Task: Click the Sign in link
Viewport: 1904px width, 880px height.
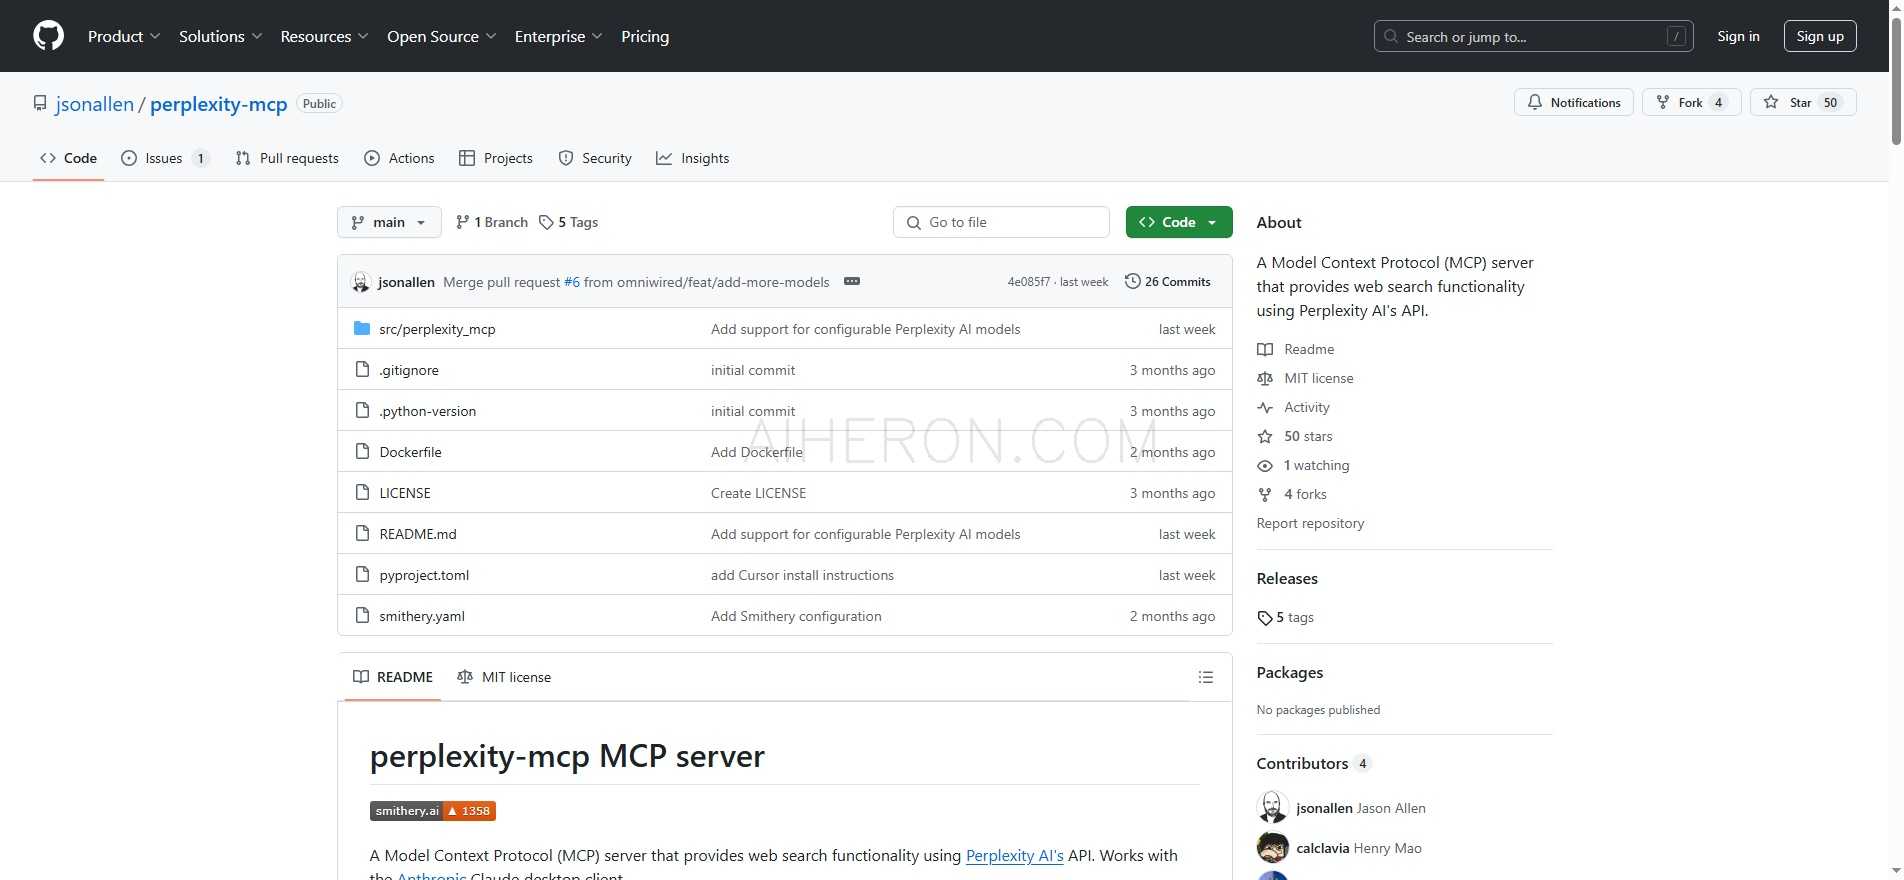Action: (1738, 36)
